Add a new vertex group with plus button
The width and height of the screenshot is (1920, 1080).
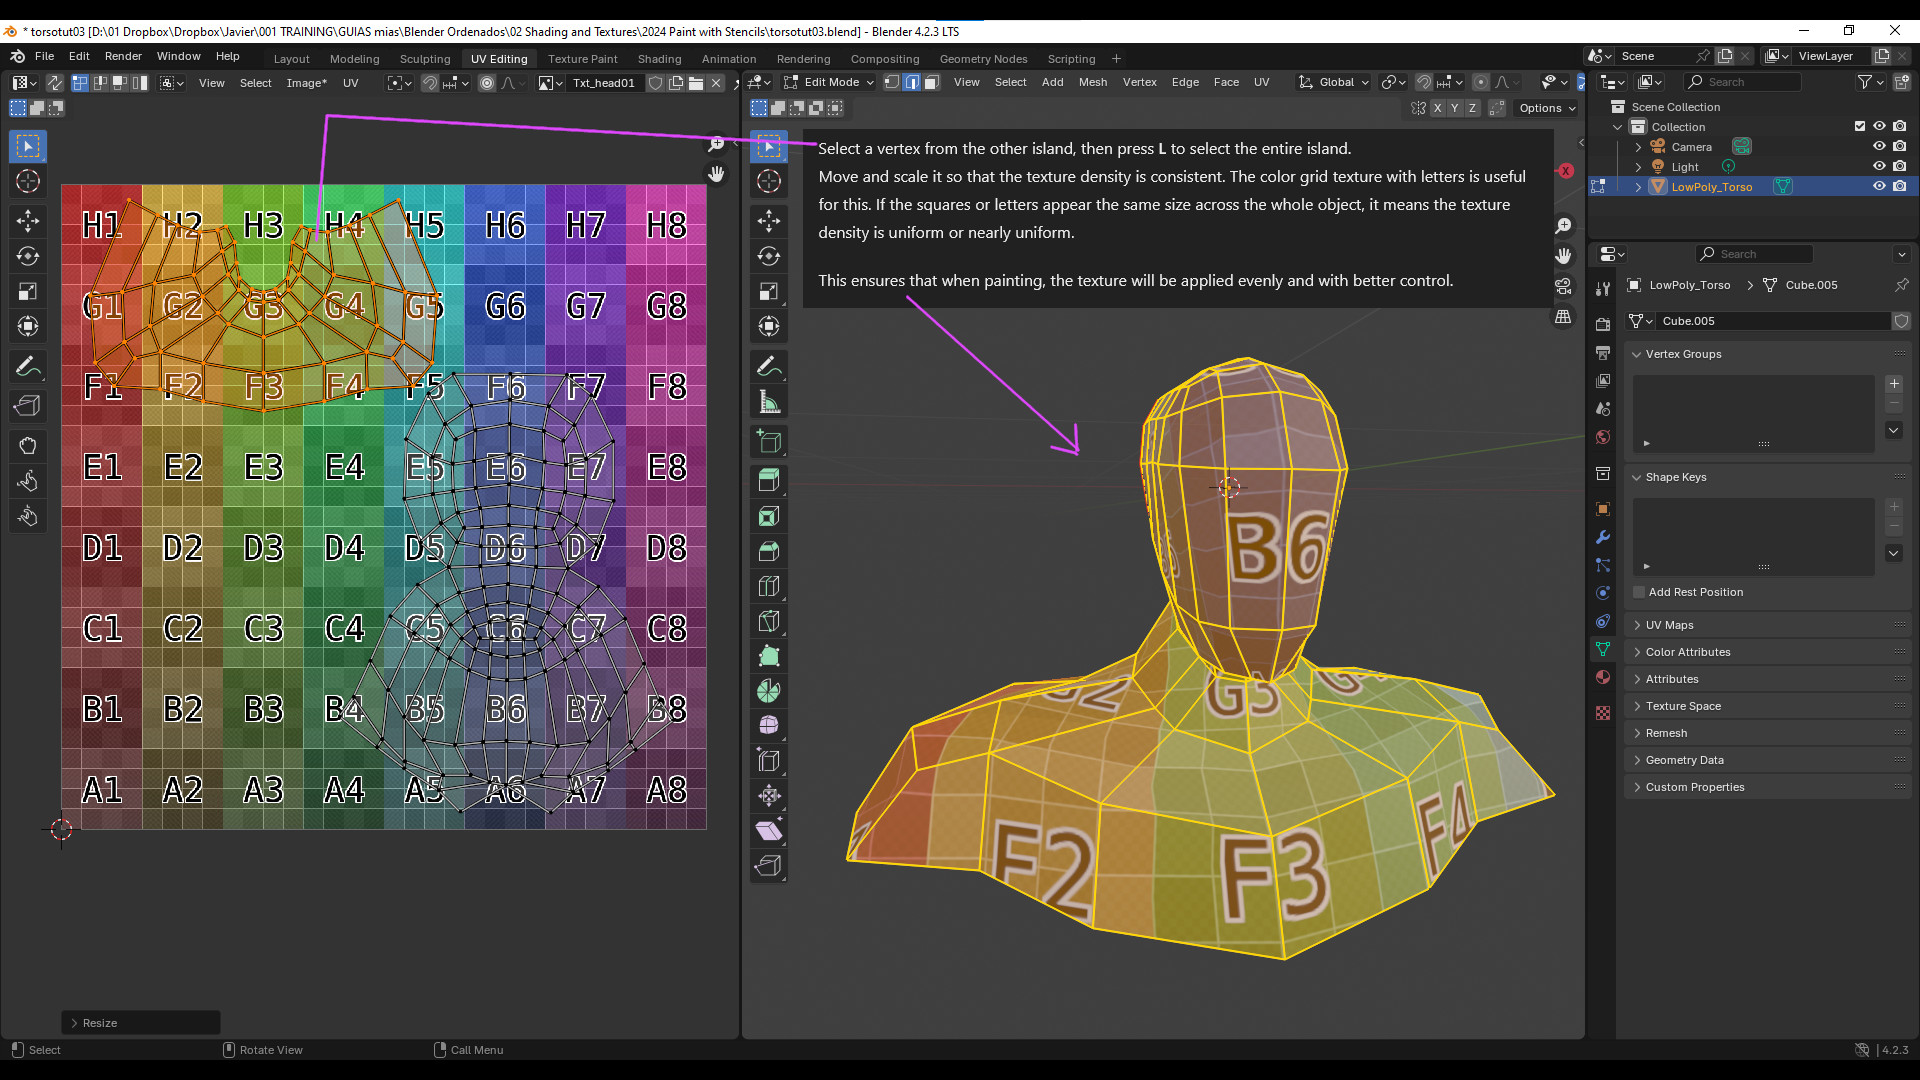point(1894,384)
